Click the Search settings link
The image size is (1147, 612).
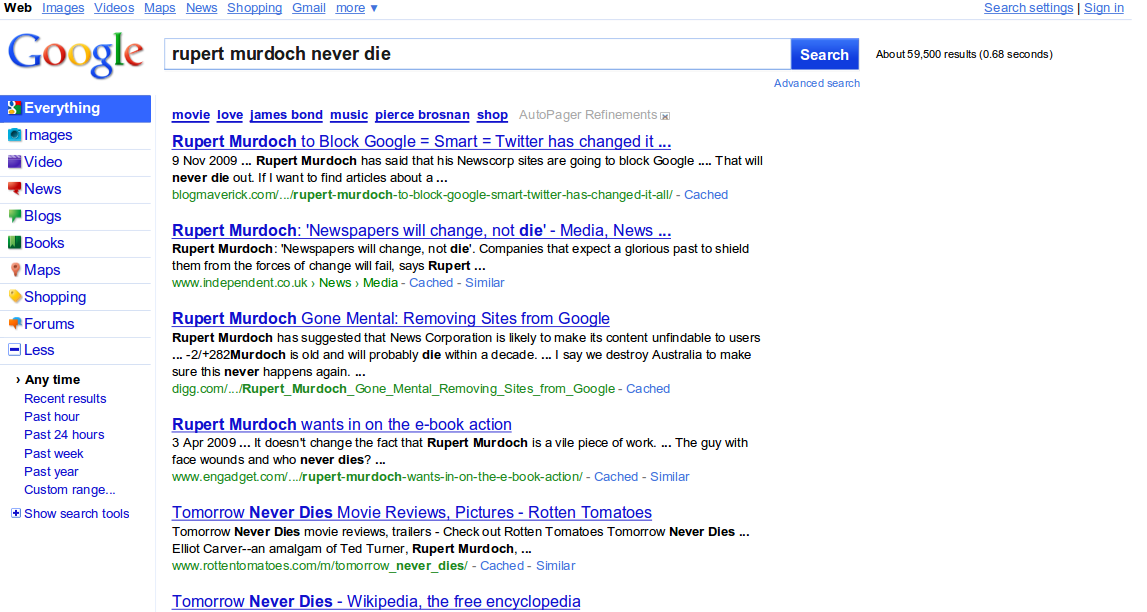[x=1028, y=8]
